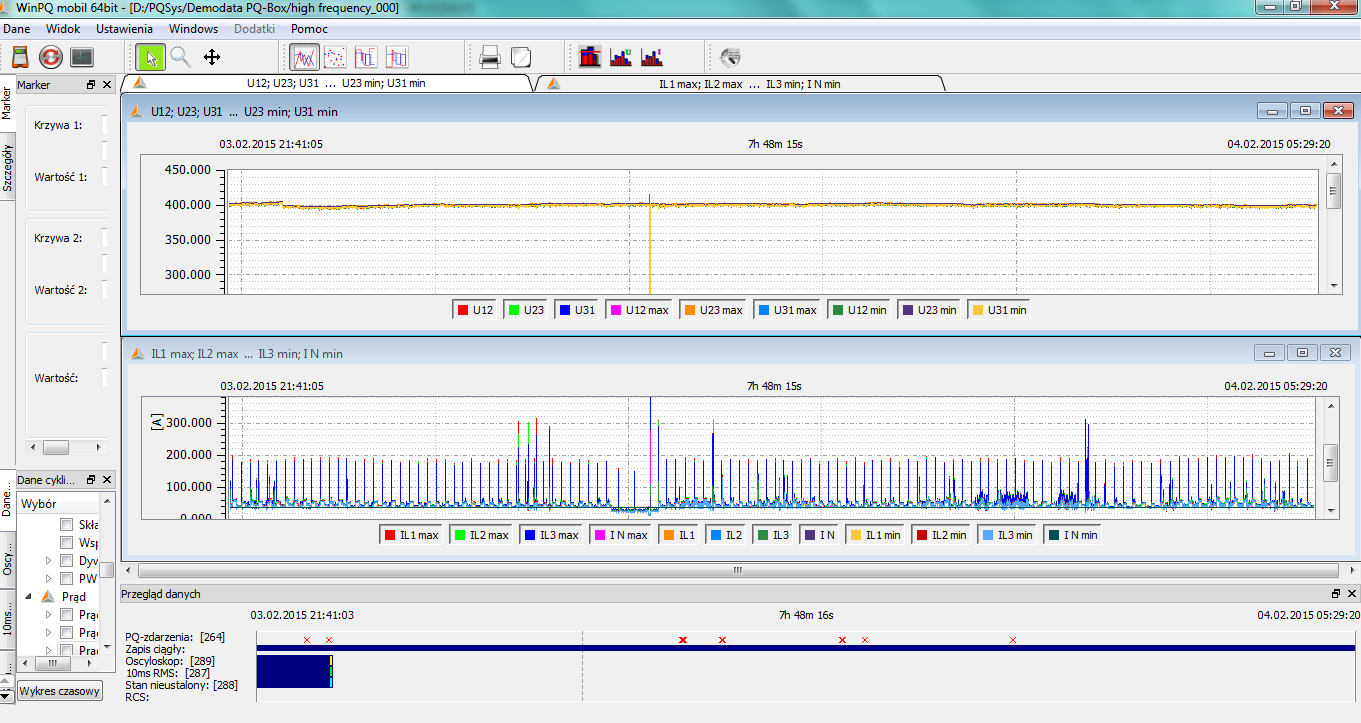The width and height of the screenshot is (1361, 723).
Task: Open the Dane menu
Action: pos(17,29)
